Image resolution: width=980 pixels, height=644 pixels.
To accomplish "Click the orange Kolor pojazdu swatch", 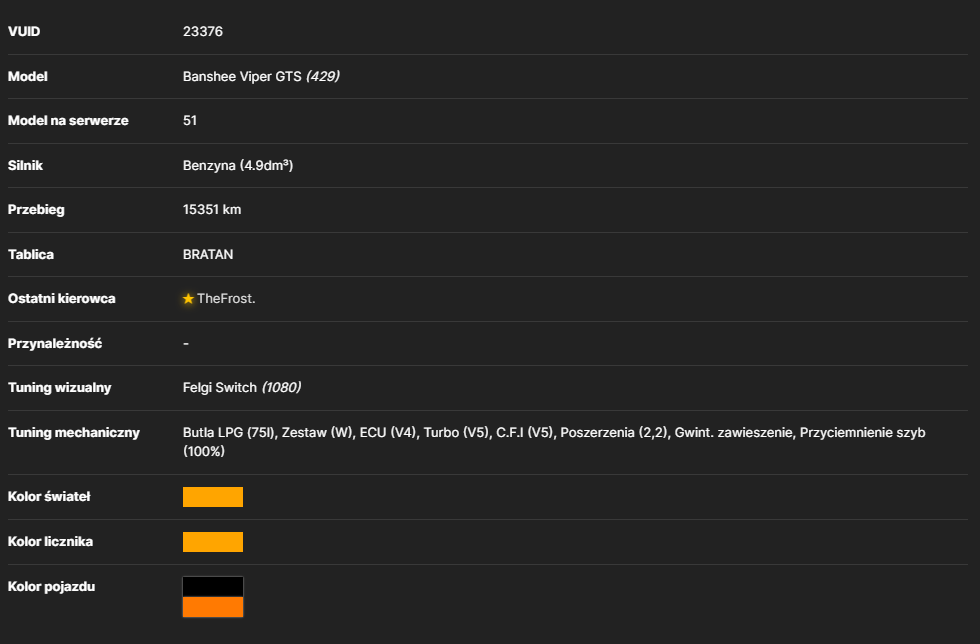I will 212,607.
